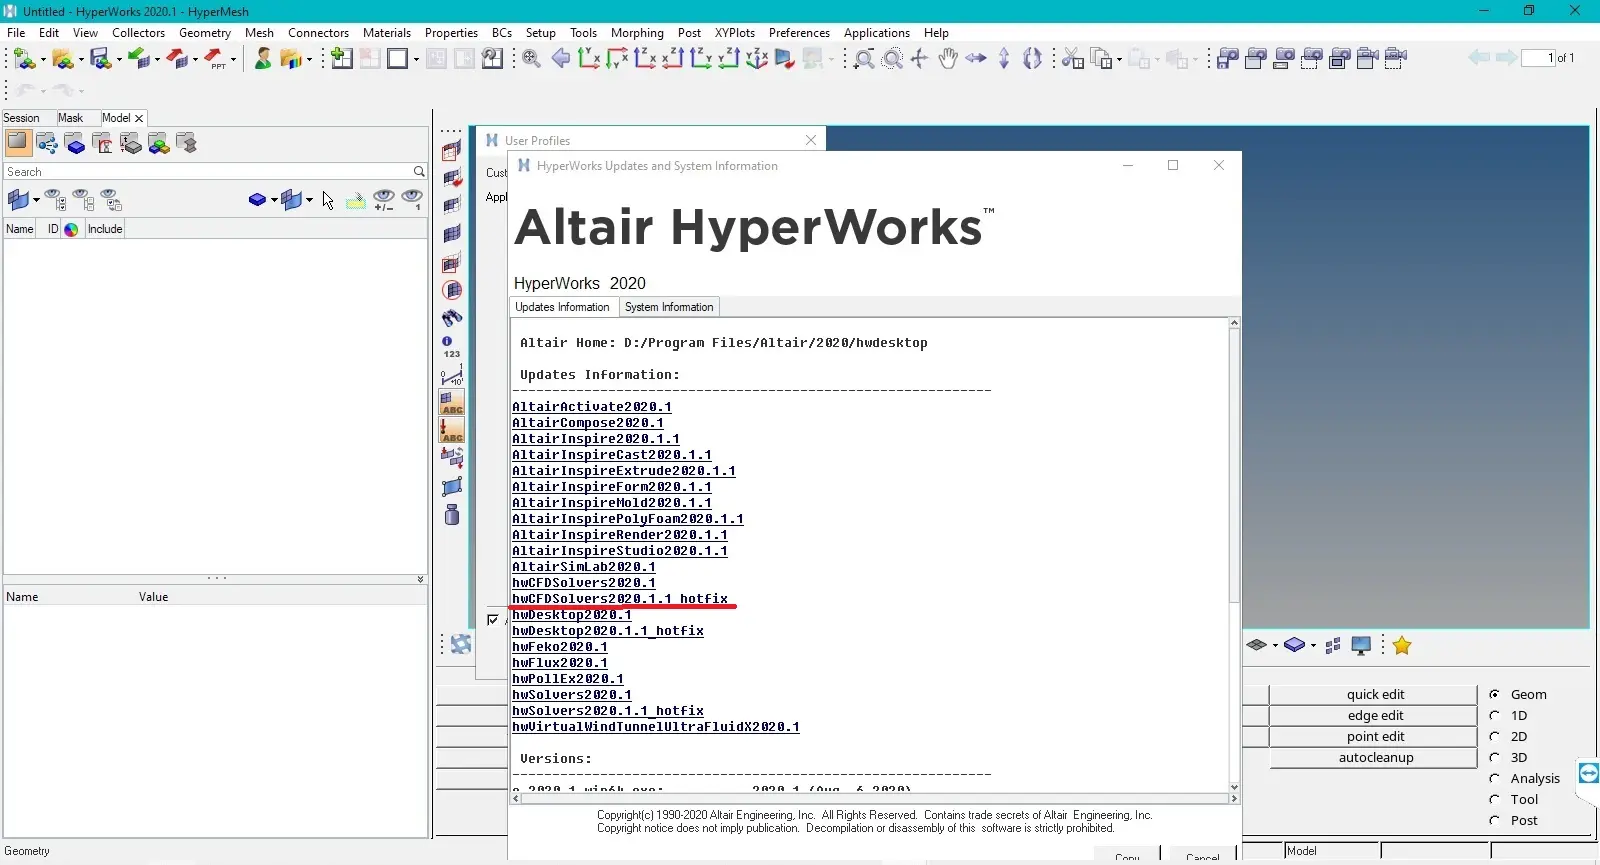
Task: Click the Cut Window scissors icon
Action: pos(1072,59)
